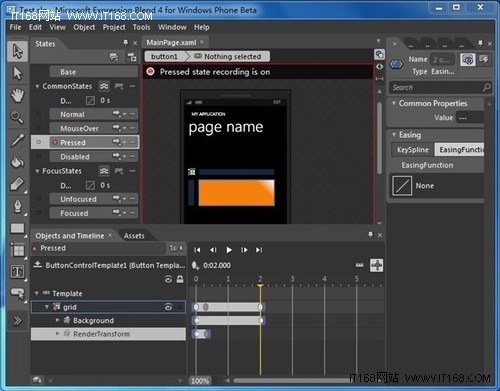Play the timeline animation

[x=229, y=250]
